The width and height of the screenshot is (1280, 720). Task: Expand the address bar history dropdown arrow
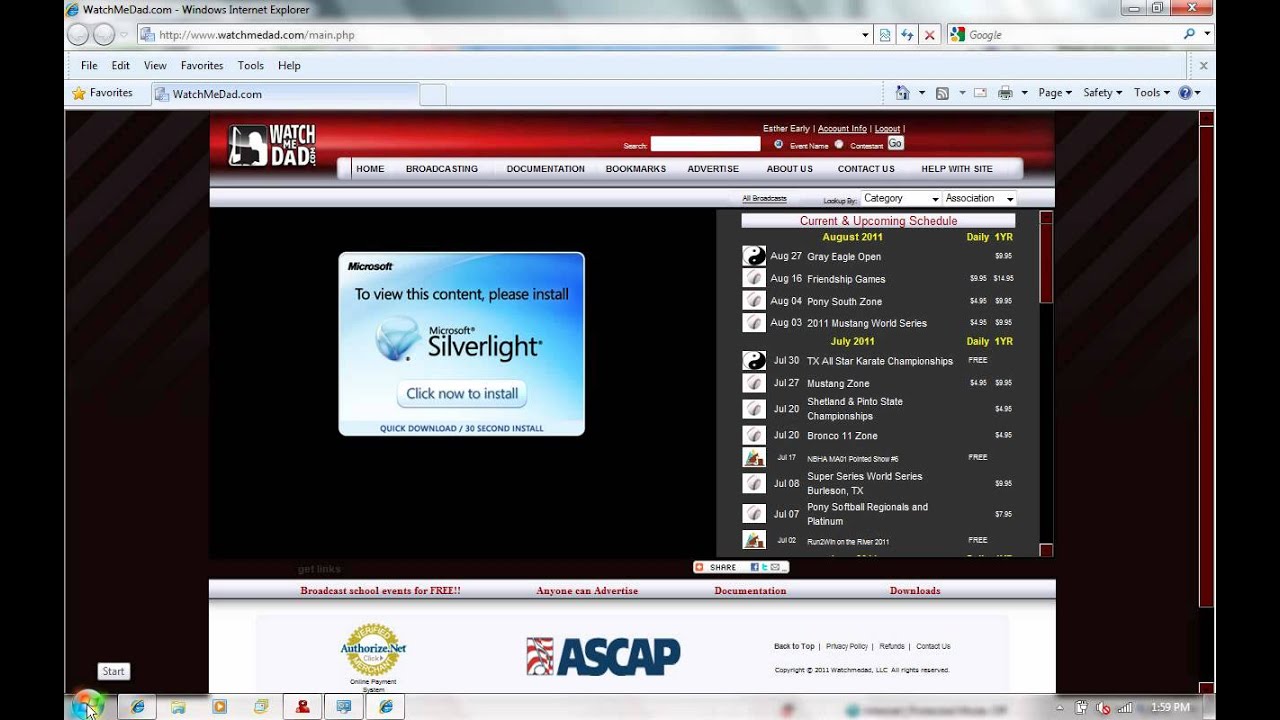point(865,34)
